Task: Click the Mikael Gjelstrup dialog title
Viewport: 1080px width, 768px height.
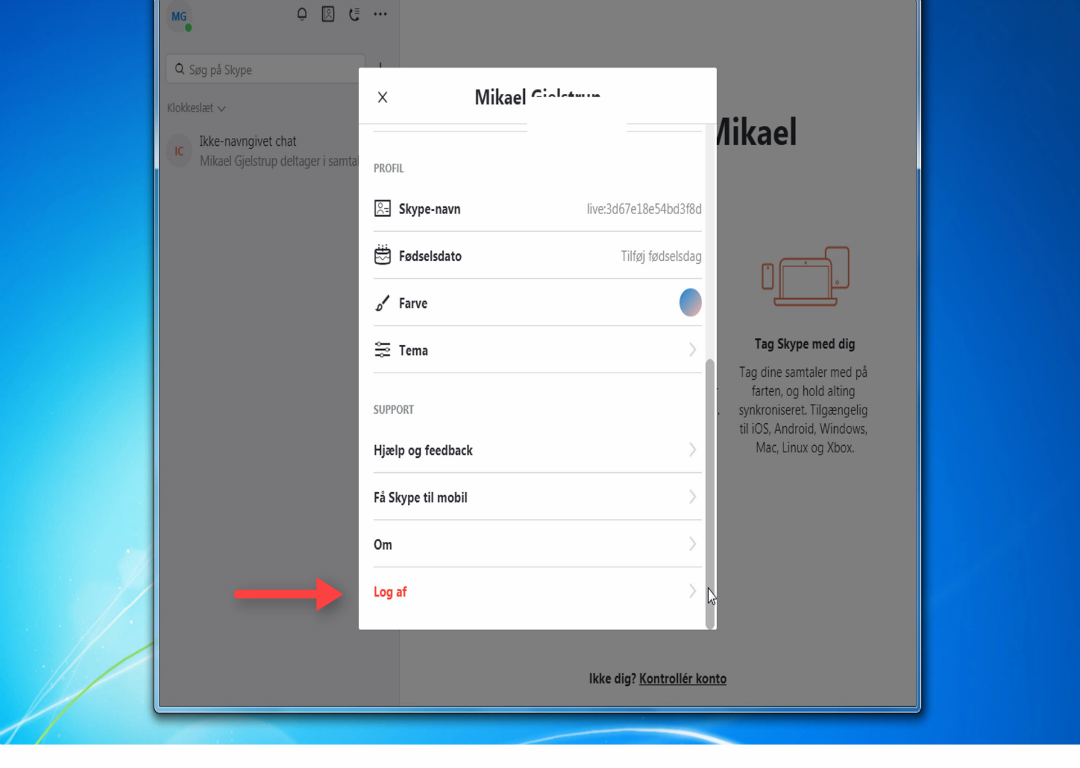Action: 537,97
